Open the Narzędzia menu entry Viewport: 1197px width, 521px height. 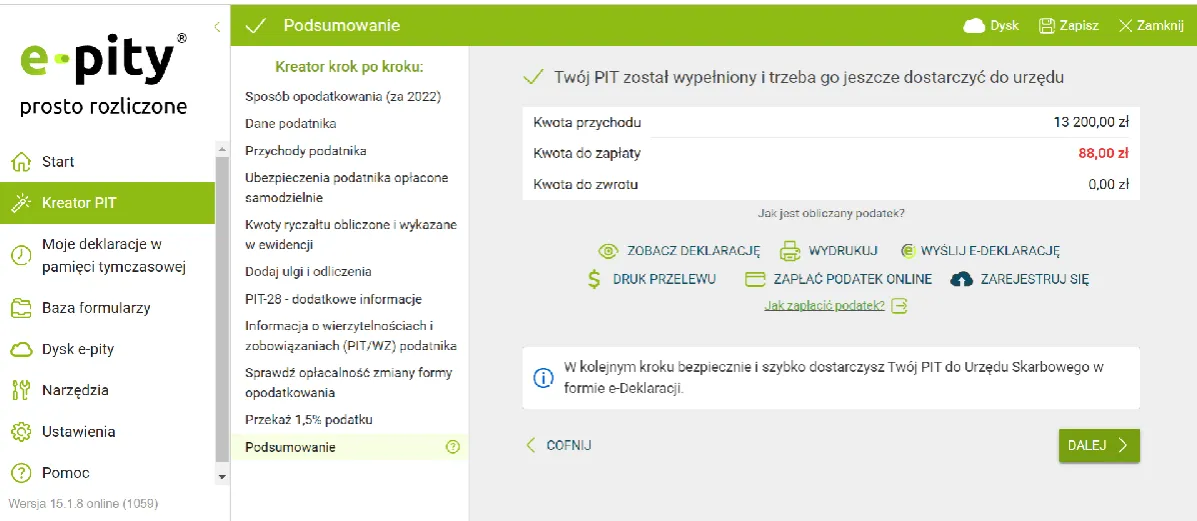click(x=75, y=390)
